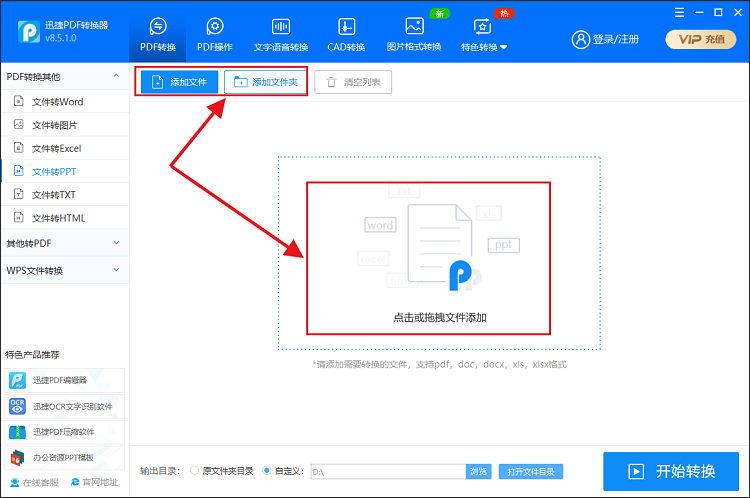Viewport: 750px width, 498px height.
Task: Expand the 特色转换 dropdown menu
Action: point(484,35)
